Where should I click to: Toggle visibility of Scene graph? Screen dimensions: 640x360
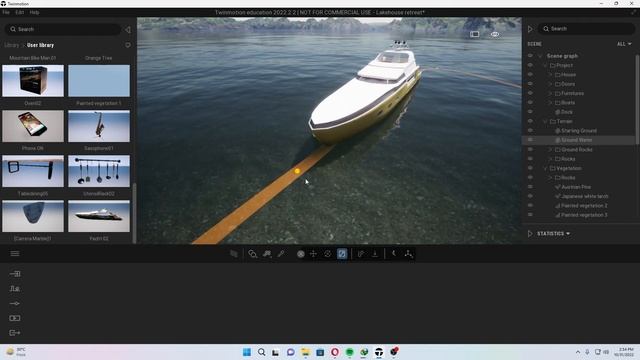coord(530,56)
